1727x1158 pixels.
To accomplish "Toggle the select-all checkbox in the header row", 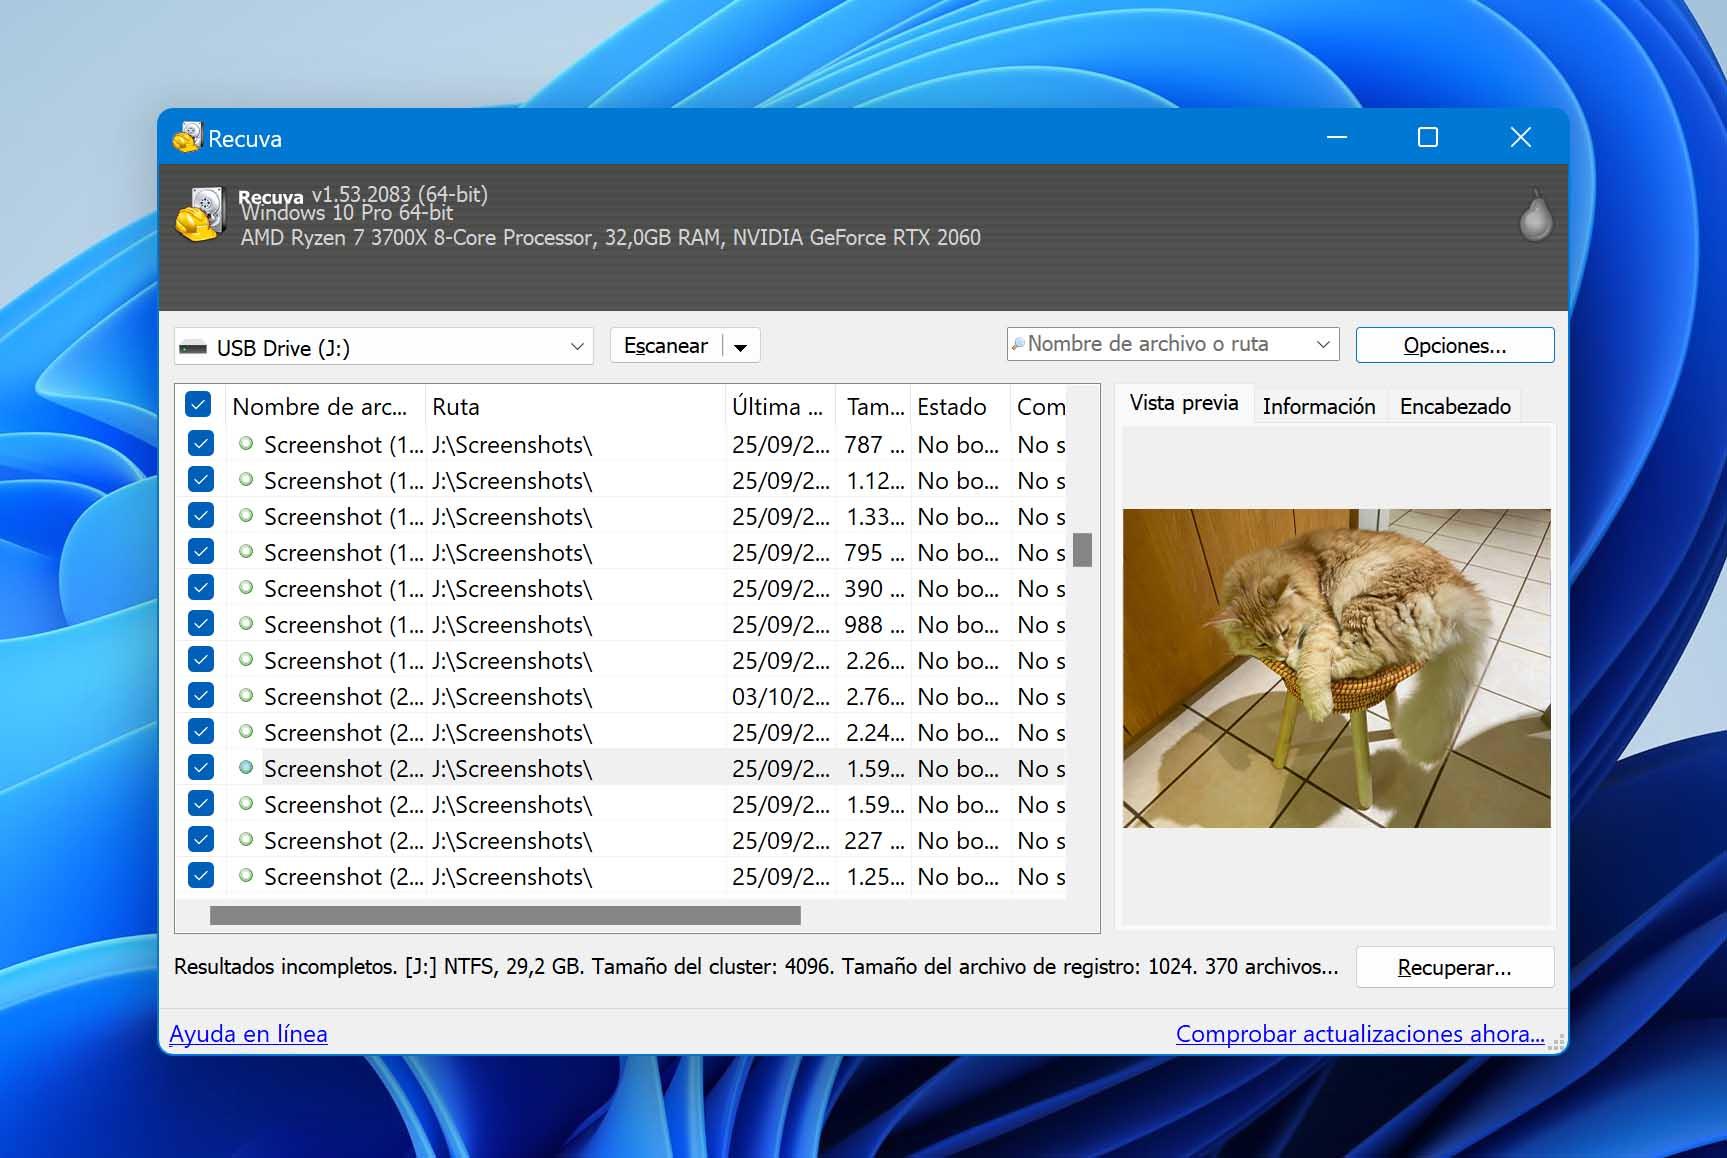I will point(198,405).
